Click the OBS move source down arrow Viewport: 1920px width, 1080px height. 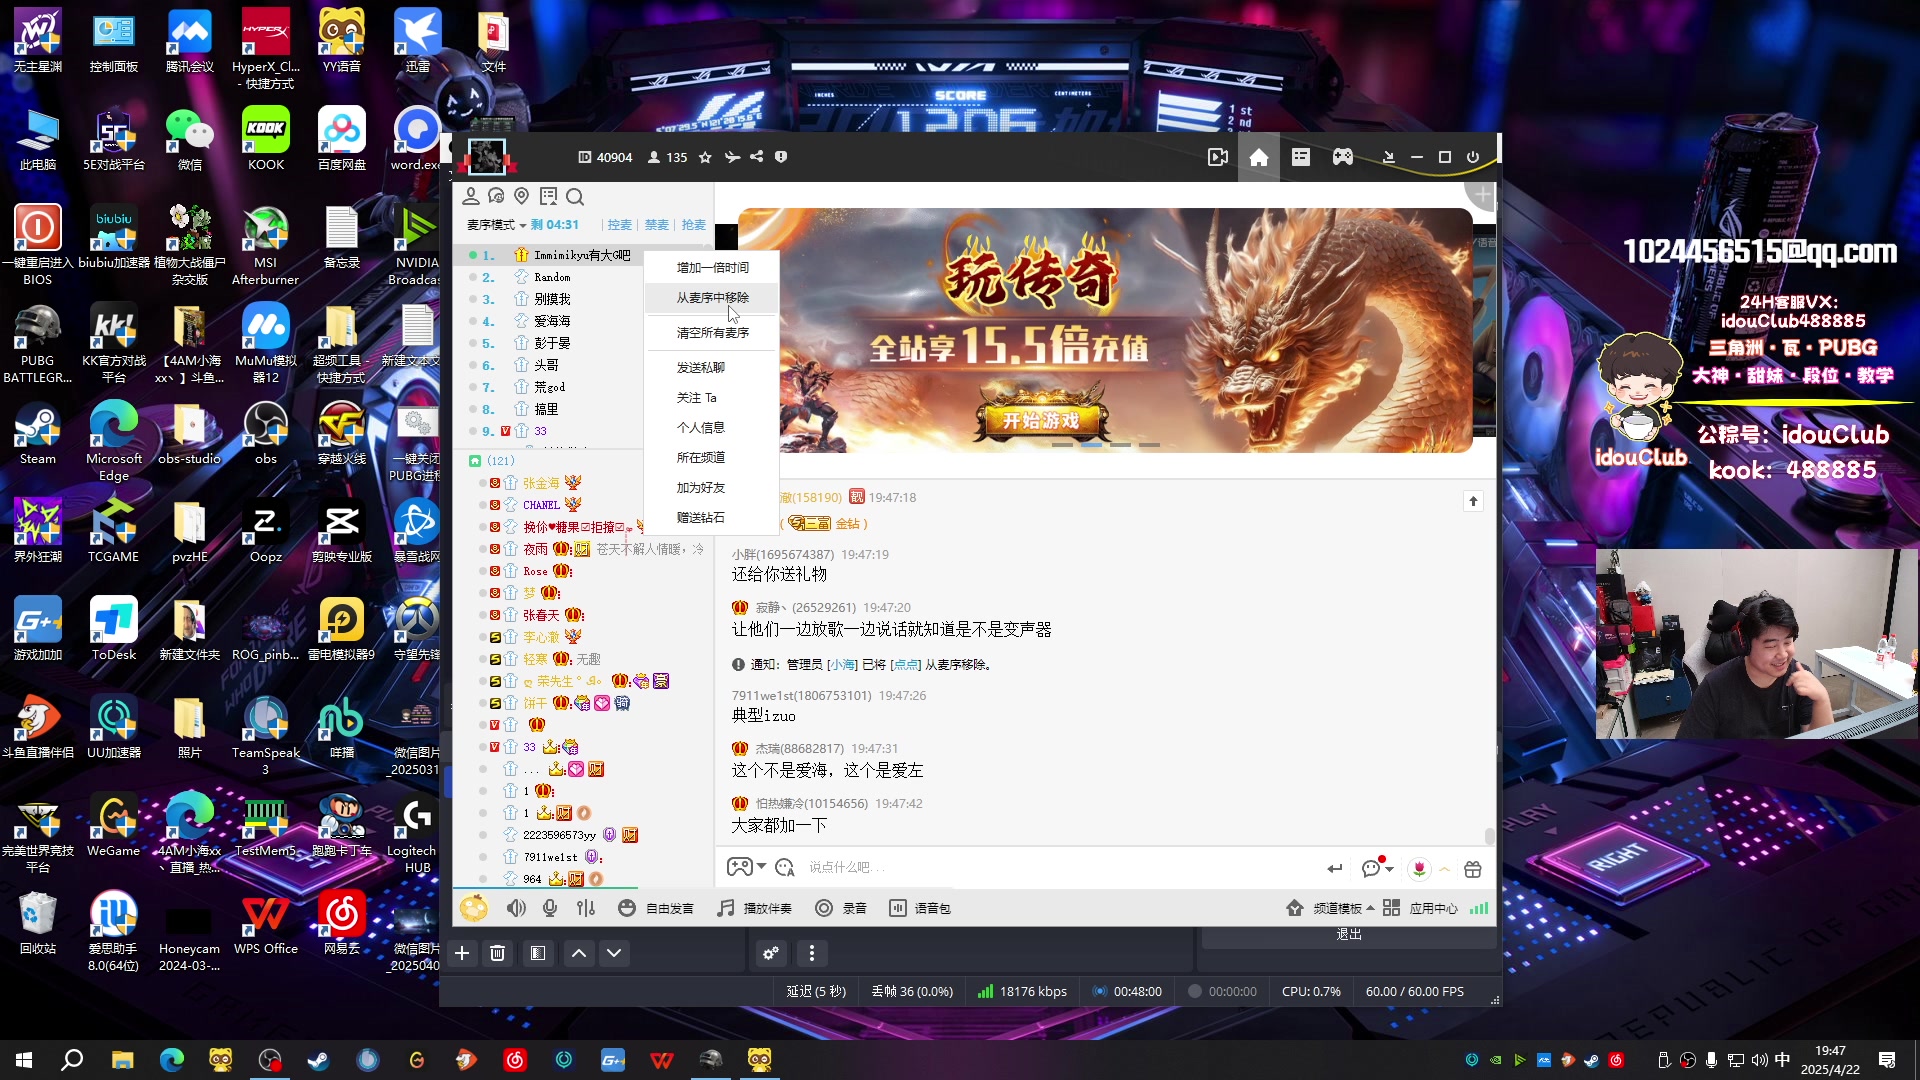pos(614,953)
